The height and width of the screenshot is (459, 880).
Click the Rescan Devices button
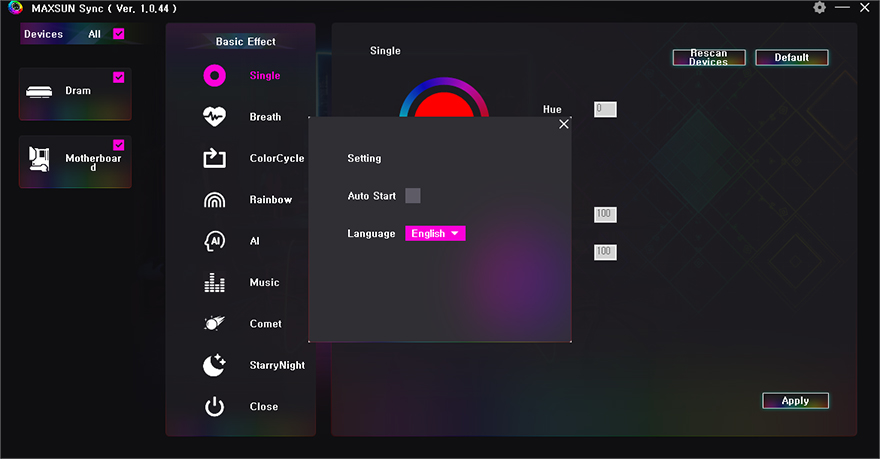tap(709, 57)
